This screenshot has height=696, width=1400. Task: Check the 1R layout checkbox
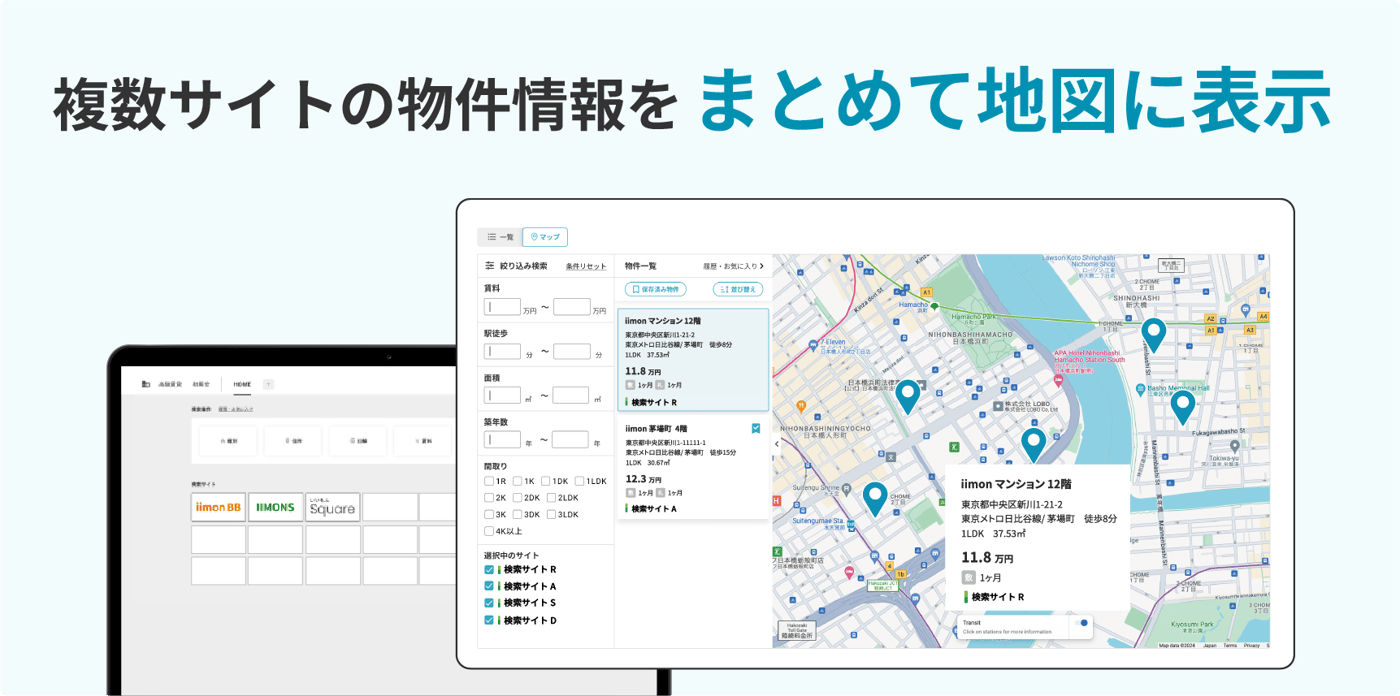pyautogui.click(x=489, y=481)
